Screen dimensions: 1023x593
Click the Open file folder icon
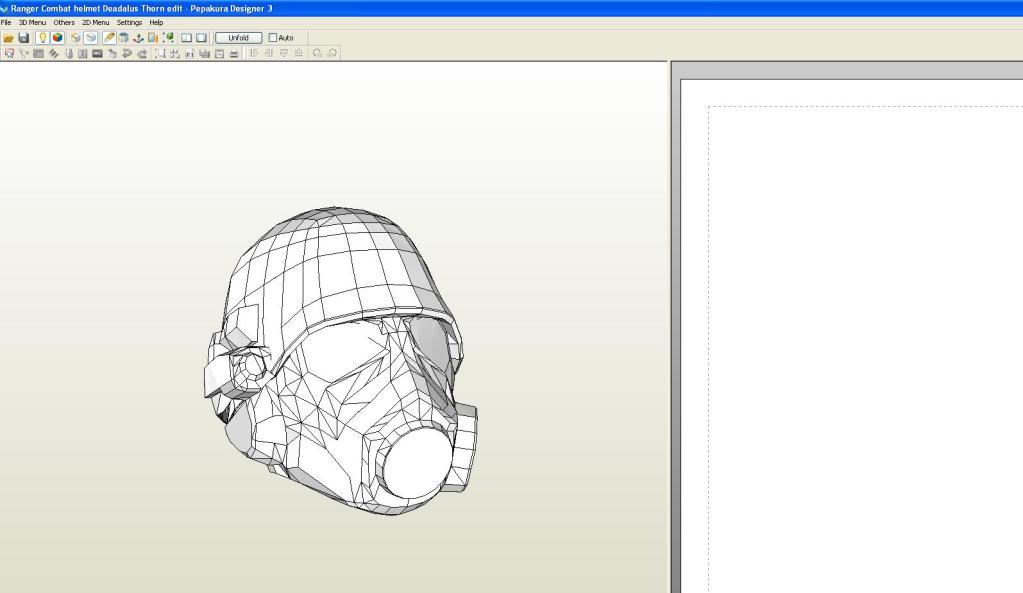tap(9, 38)
